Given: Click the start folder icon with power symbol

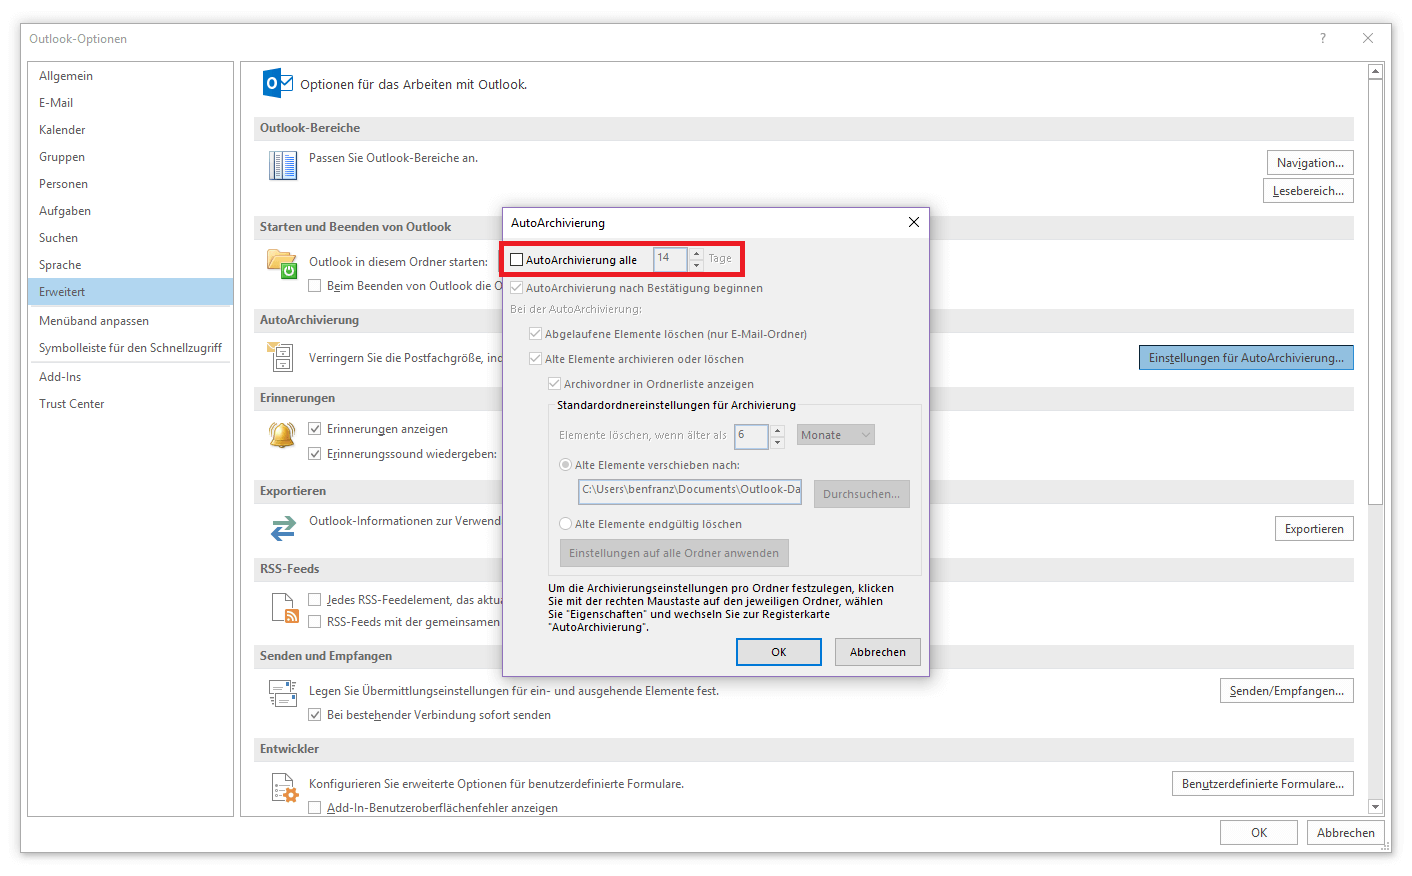Looking at the screenshot, I should point(282,264).
